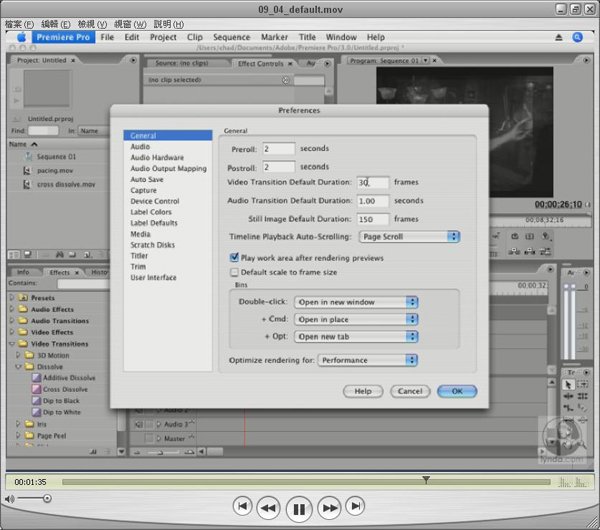
Task: Click the volume speaker icon
Action: 10,499
